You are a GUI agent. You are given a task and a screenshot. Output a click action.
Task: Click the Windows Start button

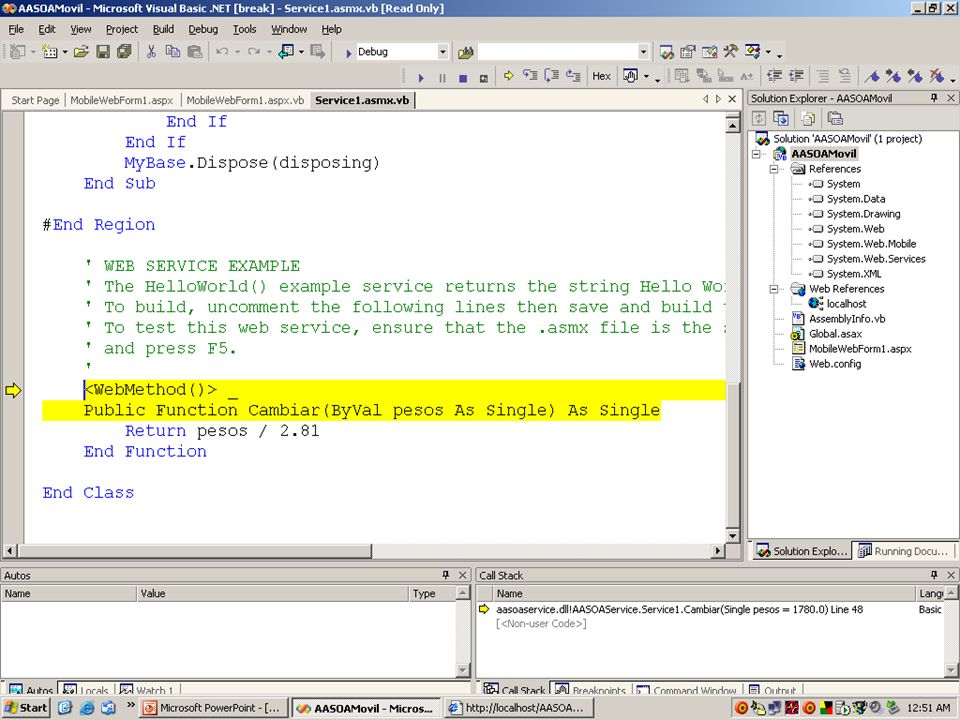click(26, 708)
